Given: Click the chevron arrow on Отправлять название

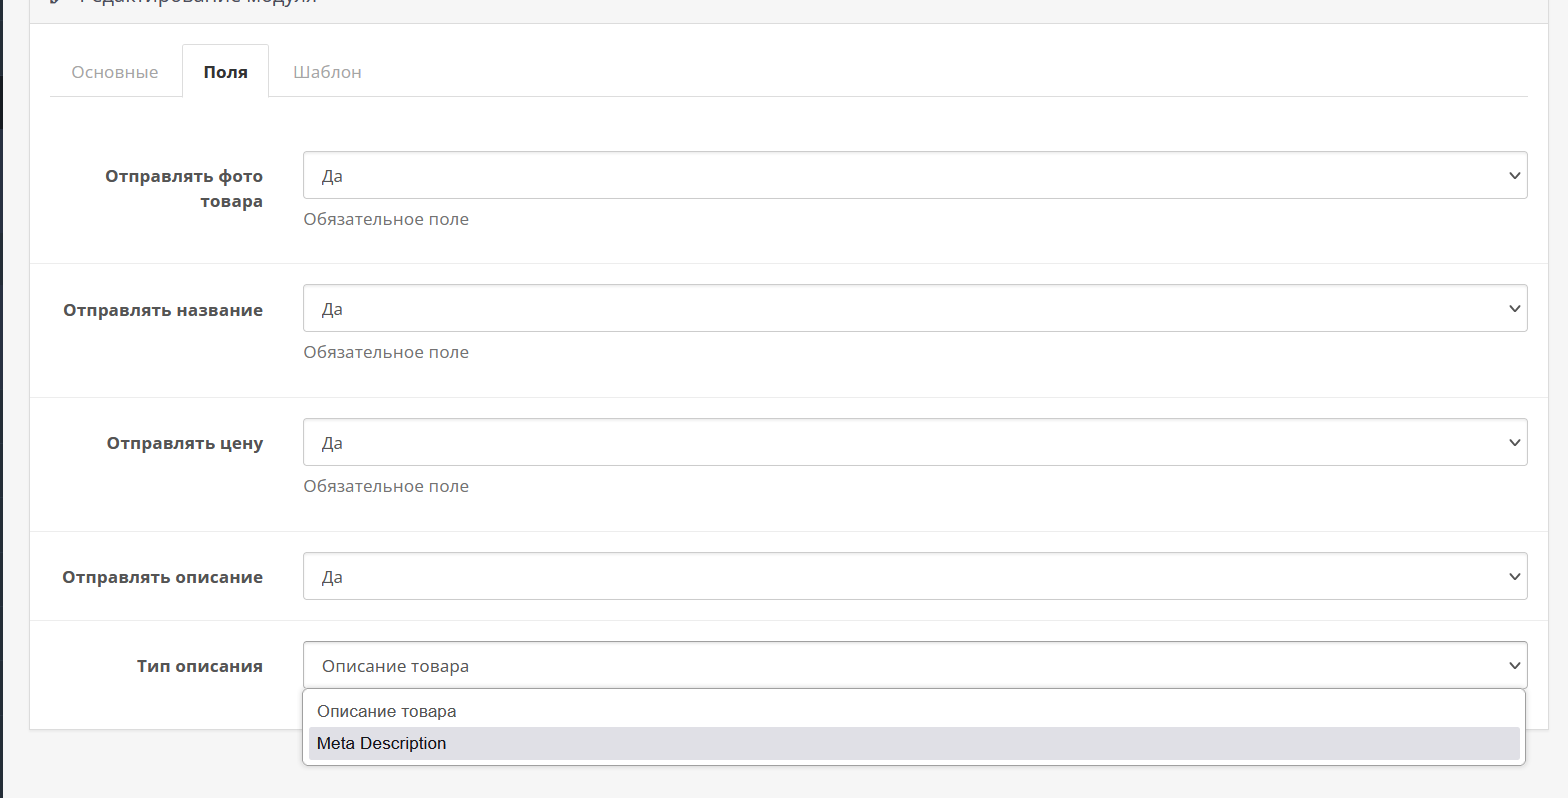Looking at the screenshot, I should (x=1513, y=309).
